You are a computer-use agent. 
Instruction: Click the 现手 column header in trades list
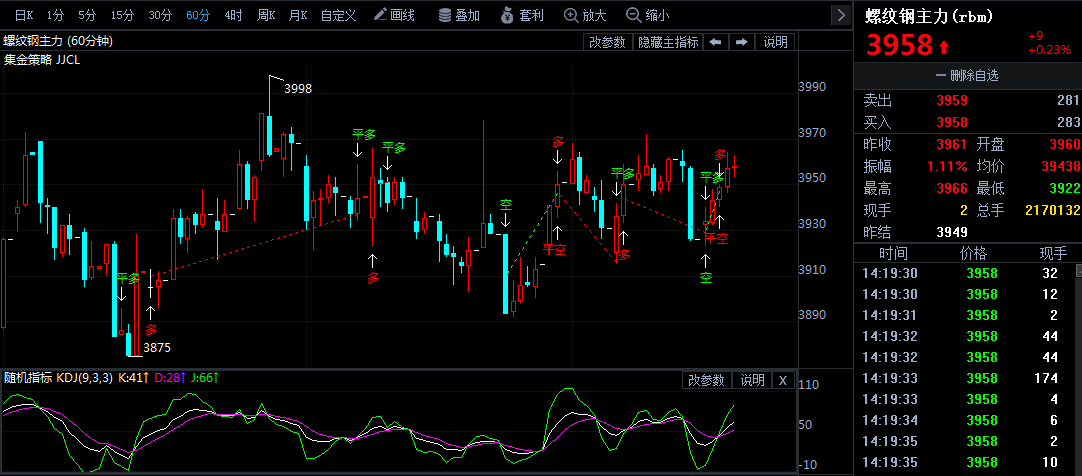point(1052,252)
